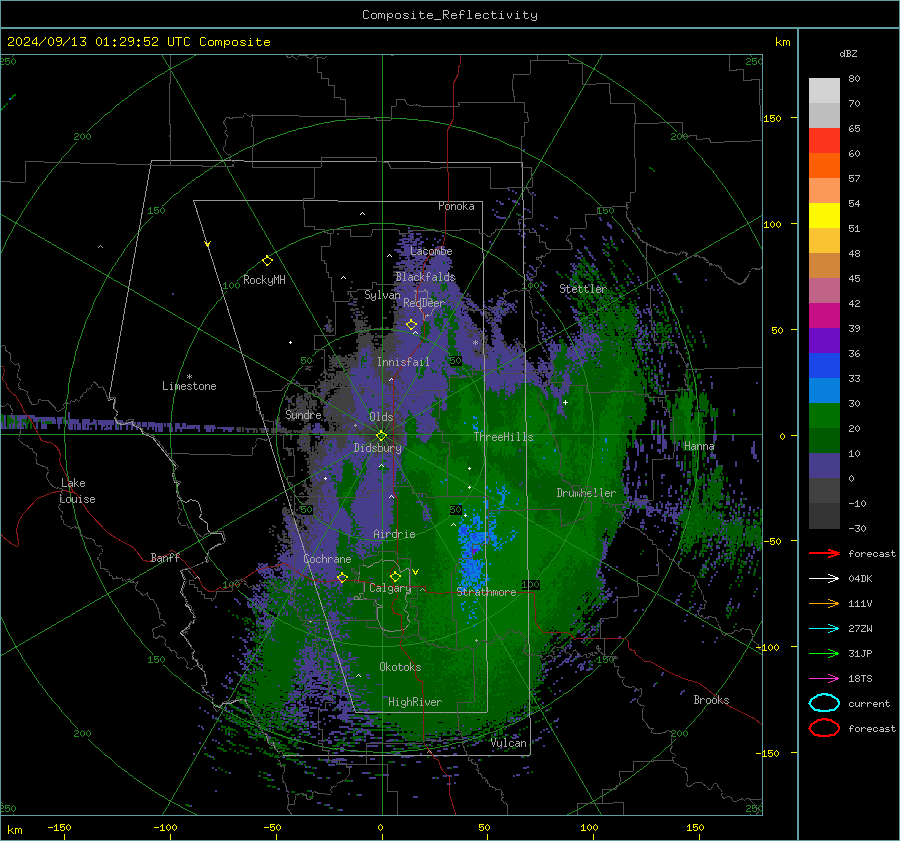Viewport: 900px width, 841px height.
Task: Select the magenta 42 dBZ swatch
Action: (x=824, y=315)
